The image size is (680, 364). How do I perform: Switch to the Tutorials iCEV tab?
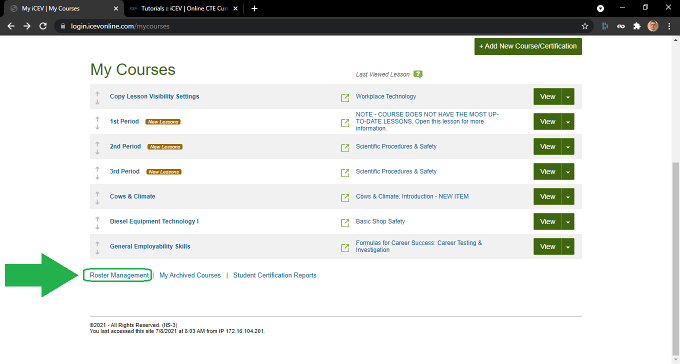click(x=184, y=9)
